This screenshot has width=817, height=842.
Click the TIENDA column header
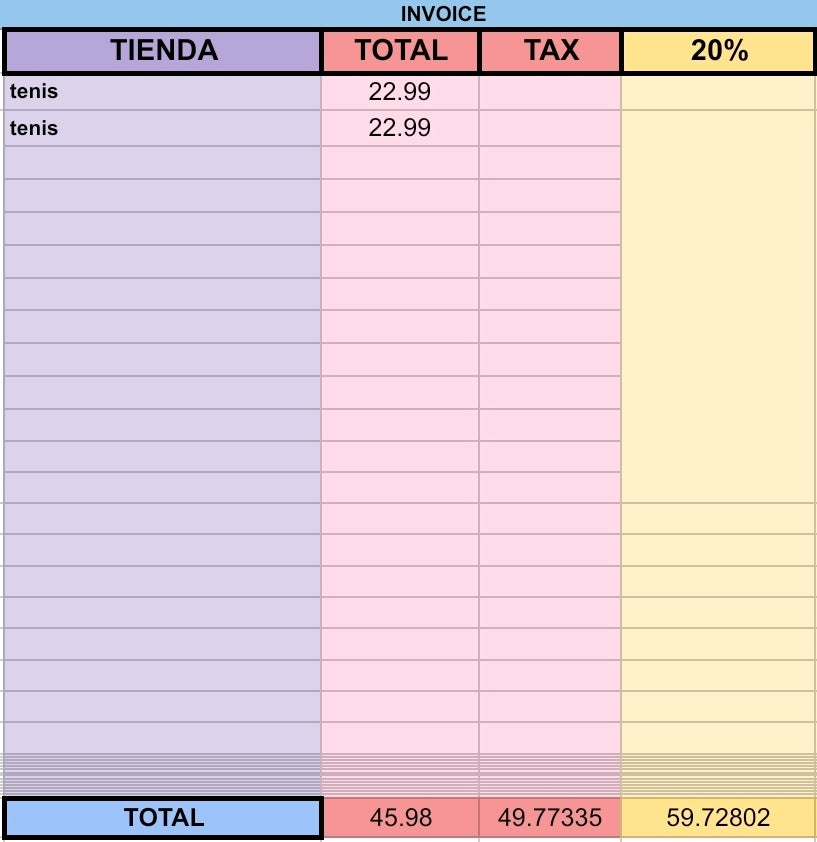click(x=163, y=51)
